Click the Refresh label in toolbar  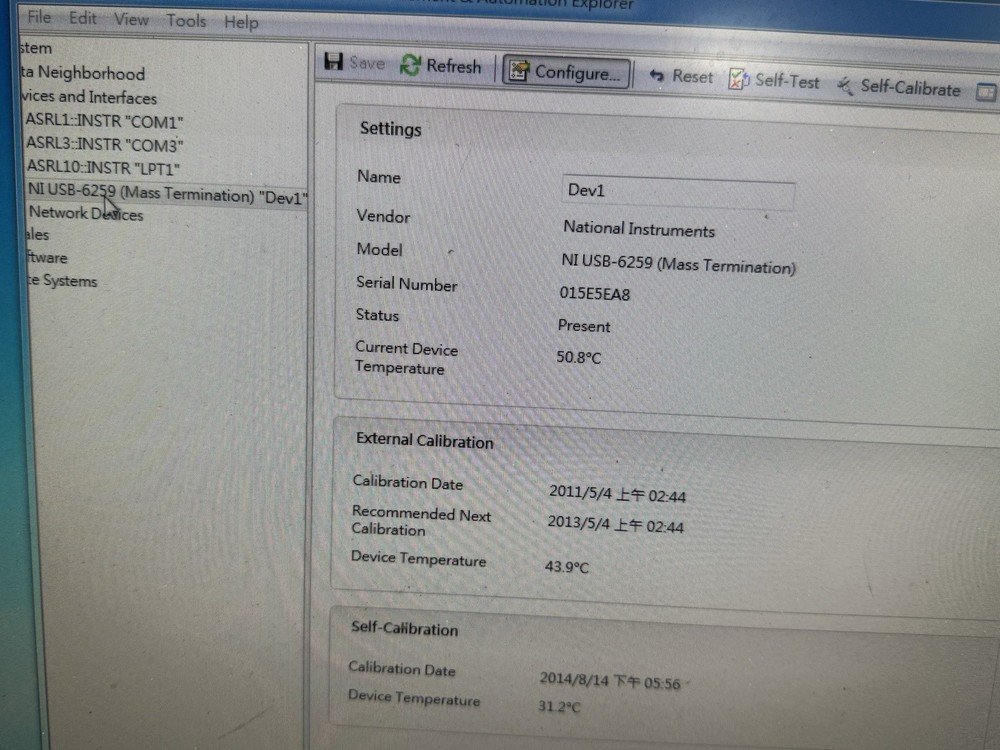(453, 66)
